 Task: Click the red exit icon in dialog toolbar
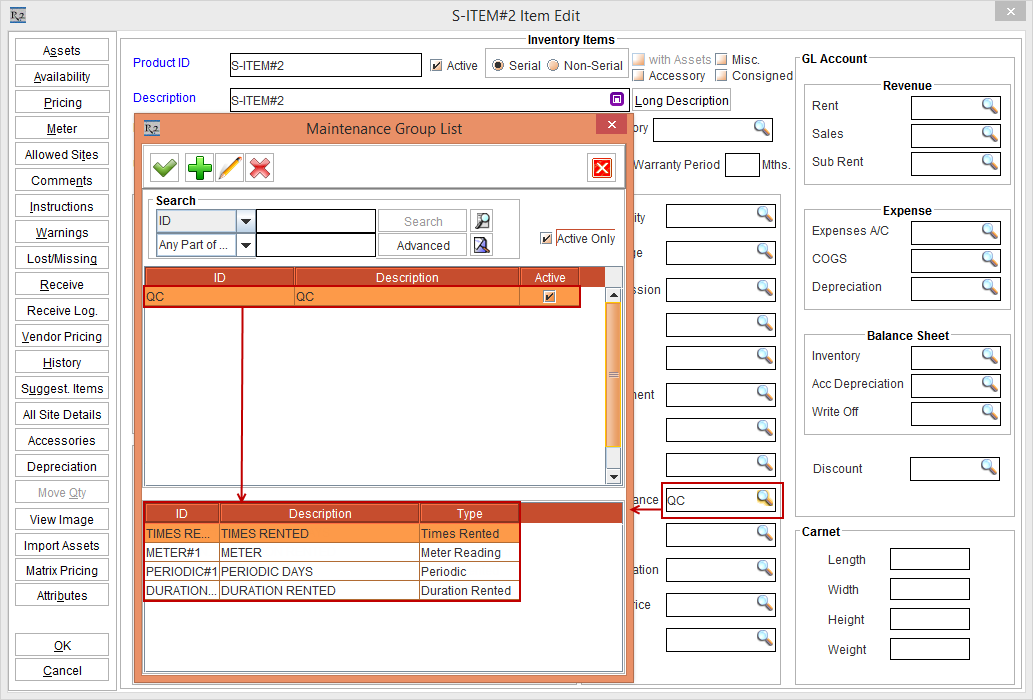602,168
